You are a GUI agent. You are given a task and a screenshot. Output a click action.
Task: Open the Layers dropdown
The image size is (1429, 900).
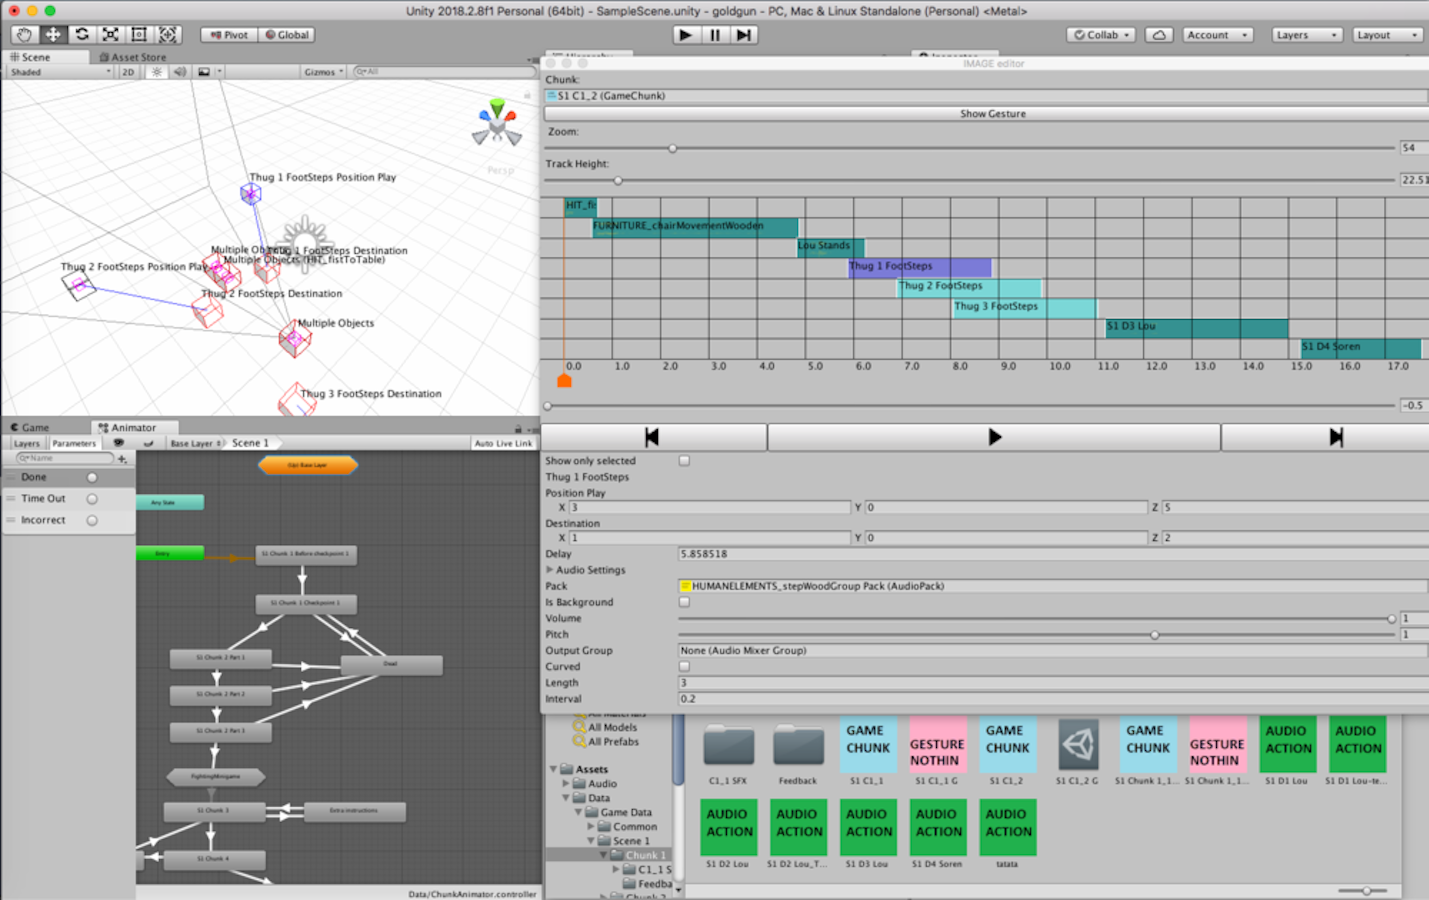[x=1305, y=35]
